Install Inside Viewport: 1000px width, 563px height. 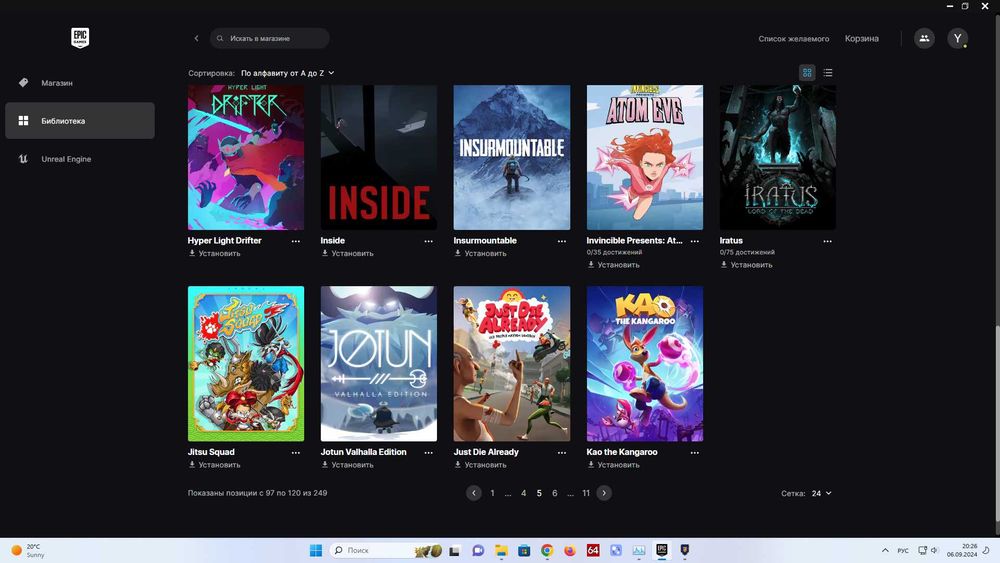(347, 253)
